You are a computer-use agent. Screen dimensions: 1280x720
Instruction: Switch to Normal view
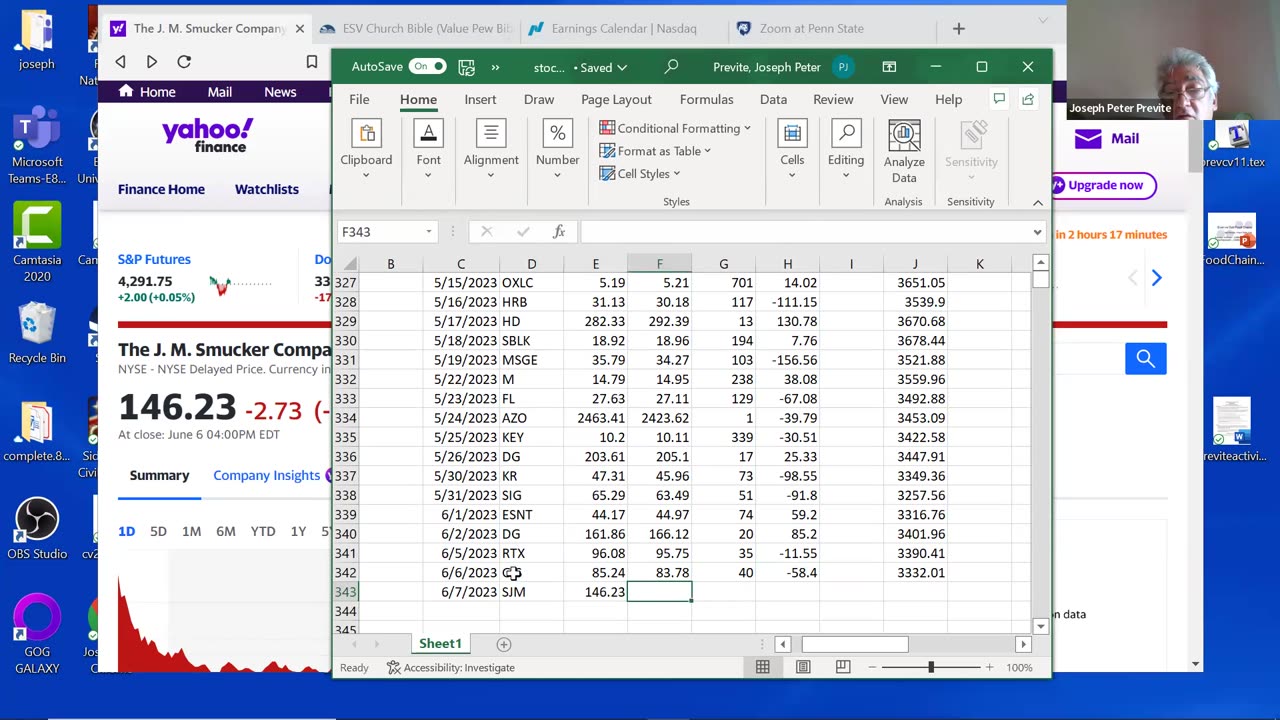[763, 667]
